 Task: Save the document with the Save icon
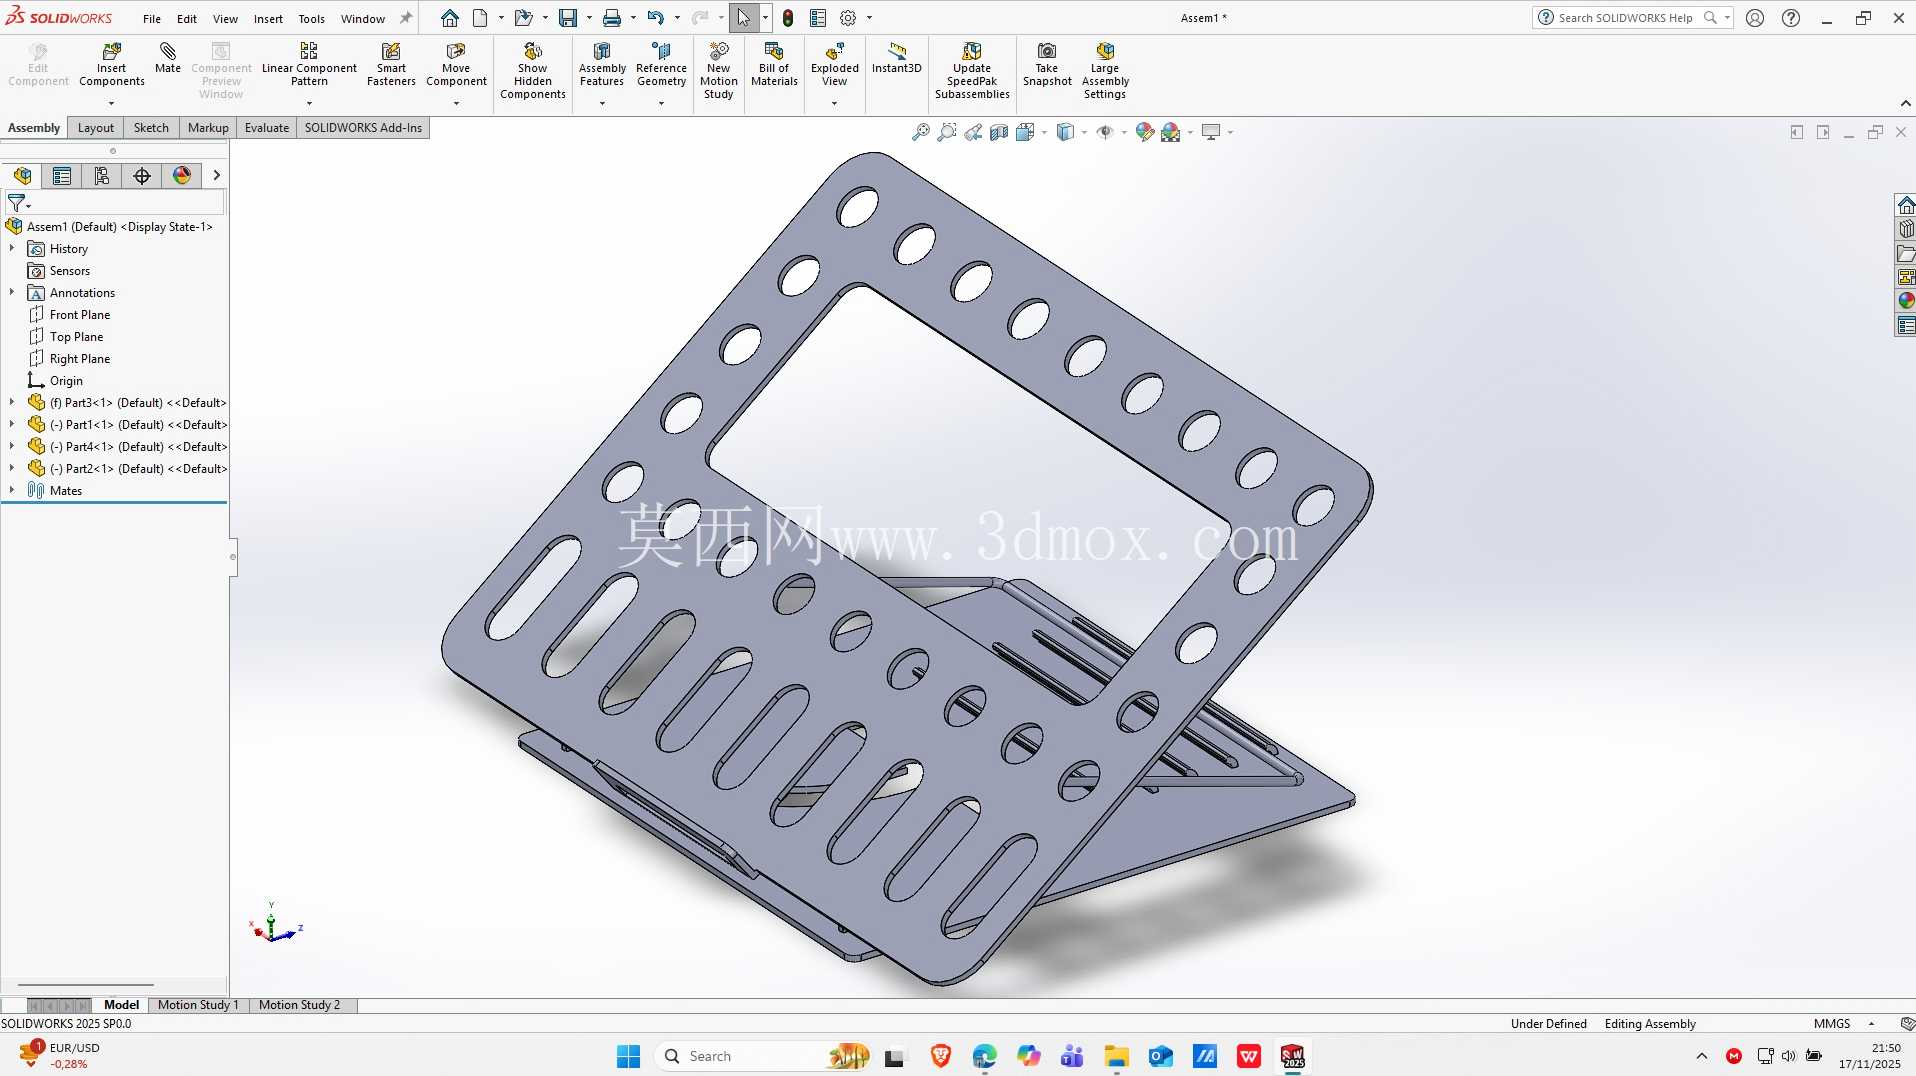[x=568, y=18]
